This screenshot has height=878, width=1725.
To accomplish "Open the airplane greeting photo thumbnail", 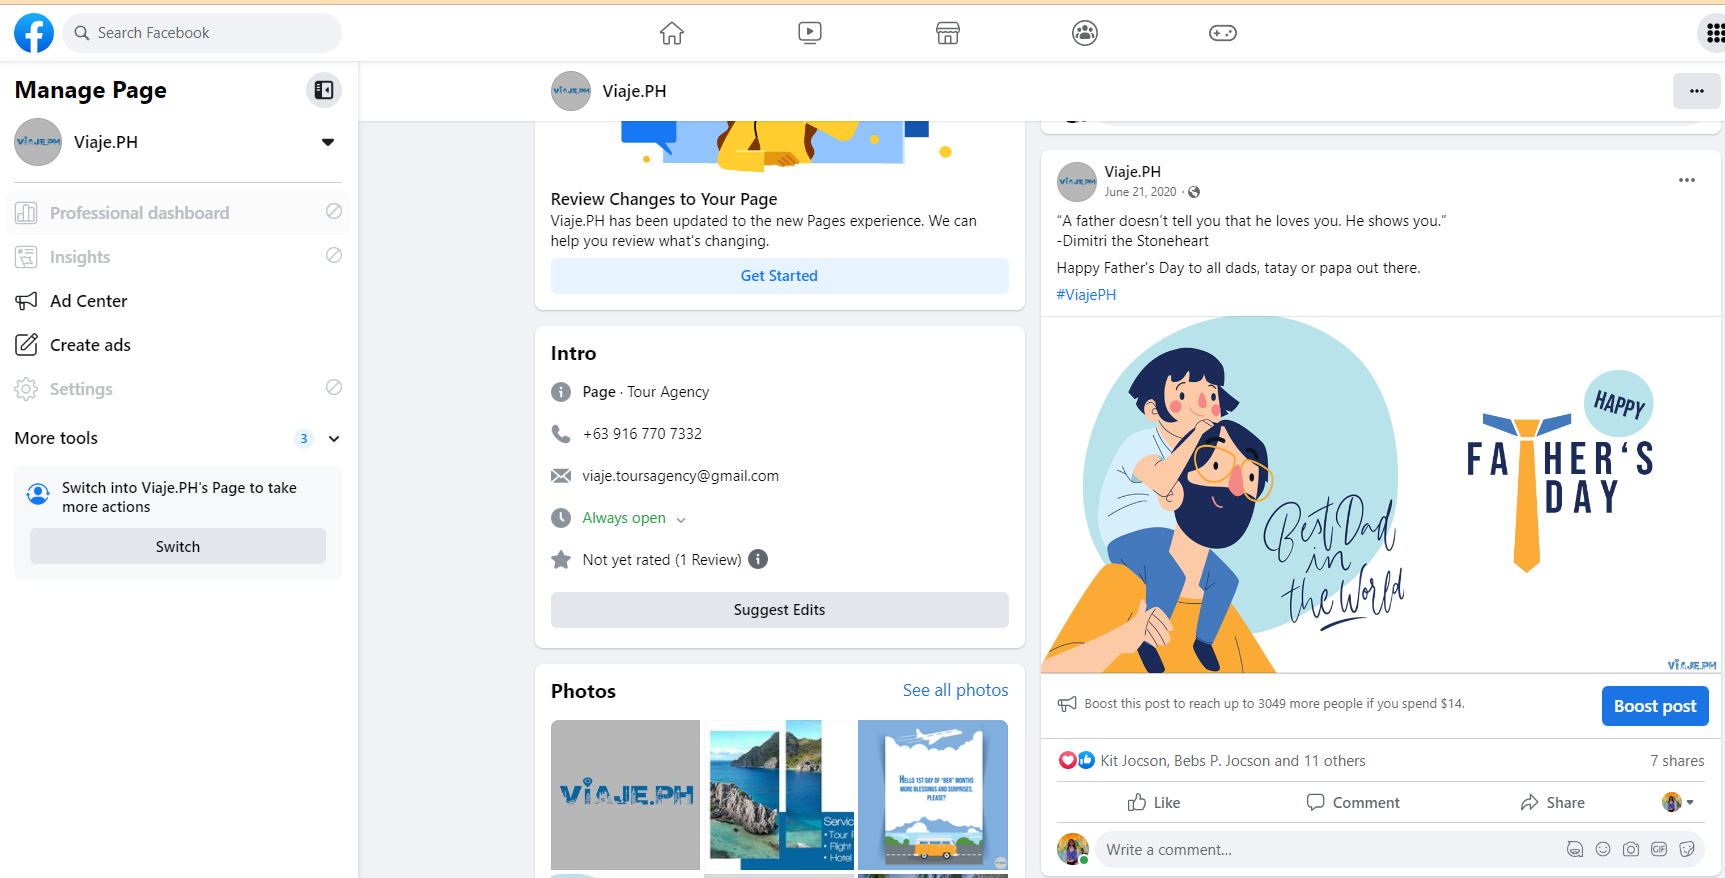I will 933,795.
